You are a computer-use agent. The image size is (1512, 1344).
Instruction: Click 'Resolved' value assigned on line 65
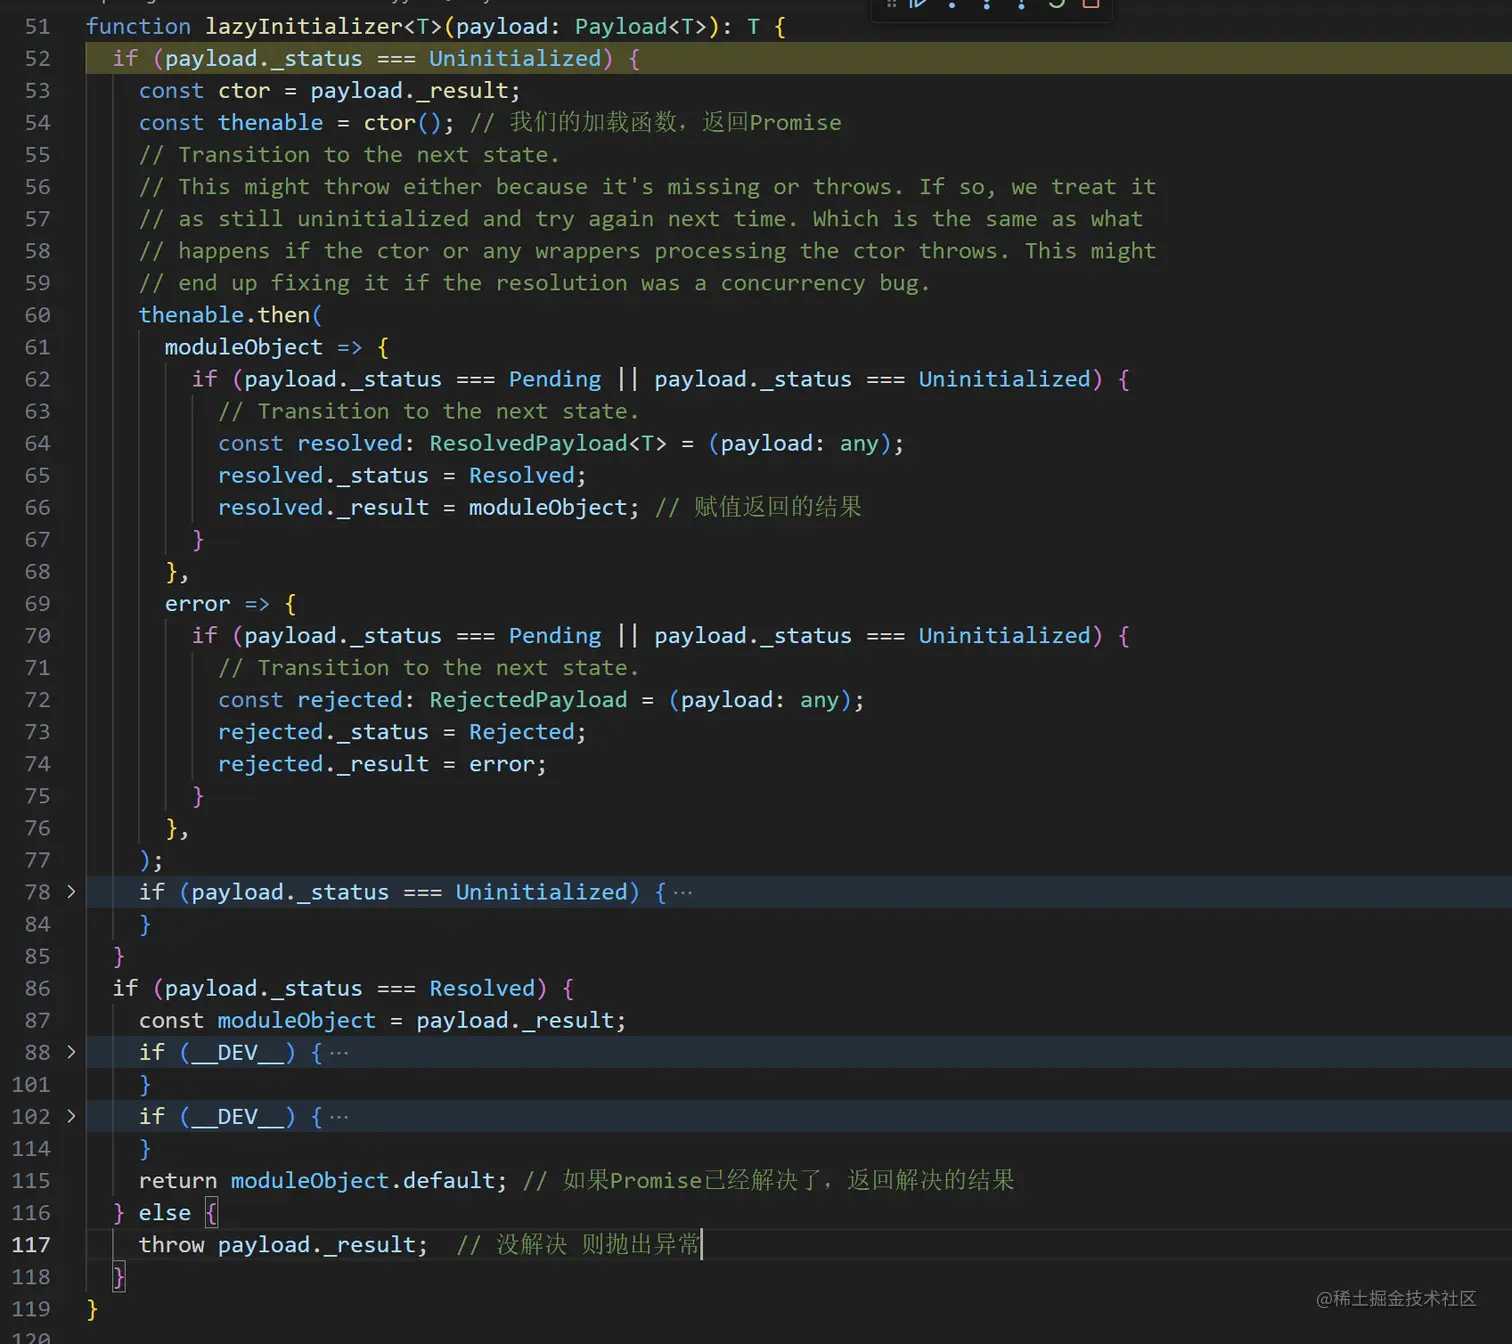pos(522,475)
